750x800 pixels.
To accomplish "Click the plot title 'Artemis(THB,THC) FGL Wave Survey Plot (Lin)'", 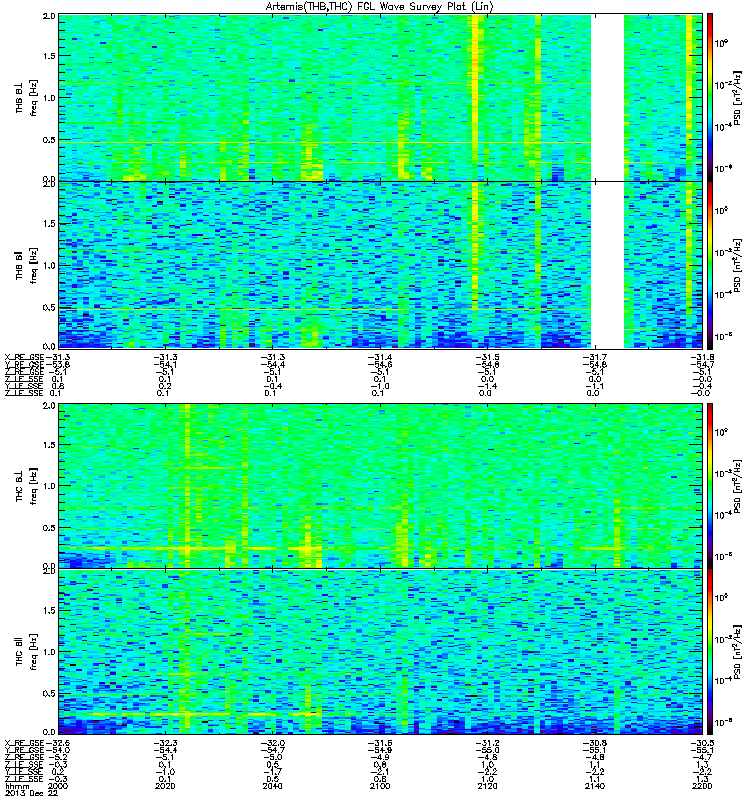I will [379, 7].
